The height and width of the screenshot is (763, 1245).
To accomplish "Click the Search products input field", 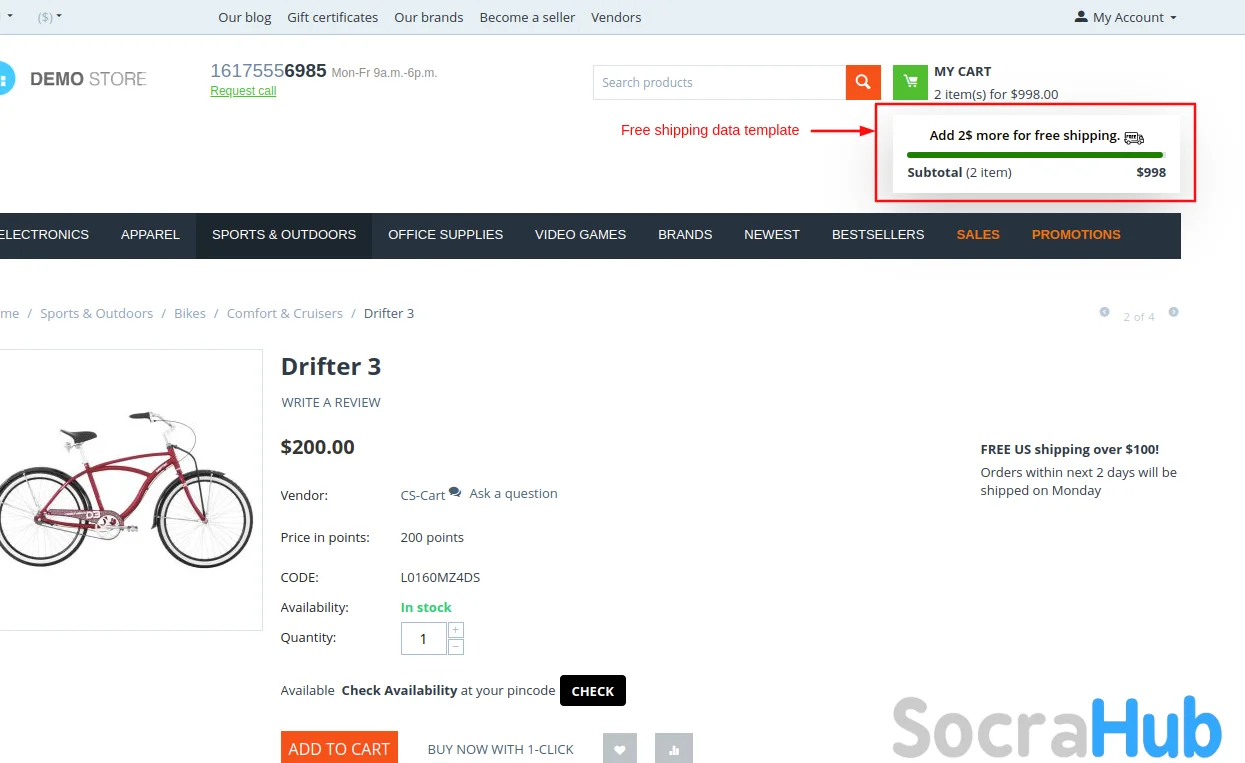I will tap(718, 82).
